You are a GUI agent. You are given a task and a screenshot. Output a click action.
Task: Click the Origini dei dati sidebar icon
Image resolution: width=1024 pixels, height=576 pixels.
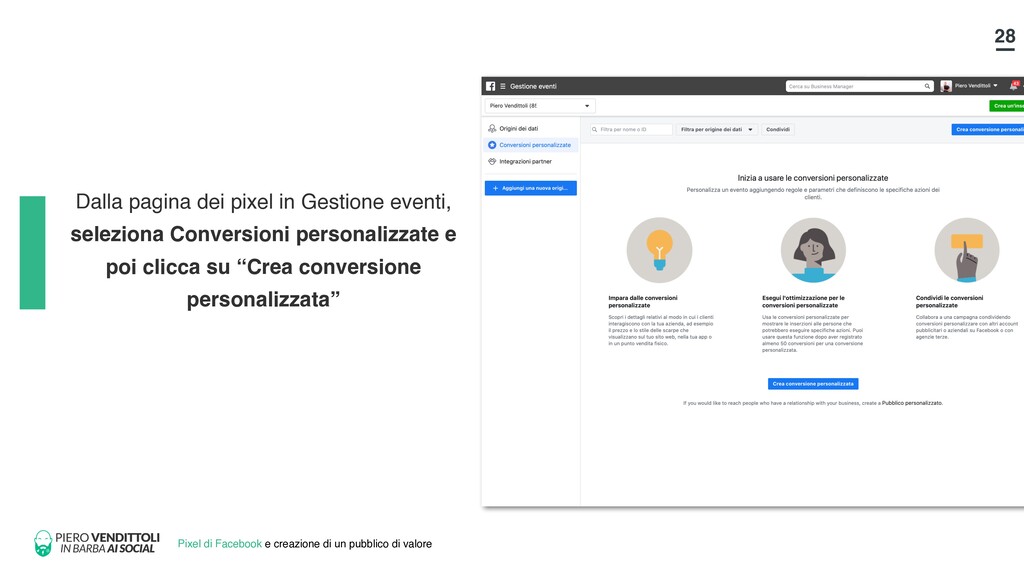click(x=492, y=129)
